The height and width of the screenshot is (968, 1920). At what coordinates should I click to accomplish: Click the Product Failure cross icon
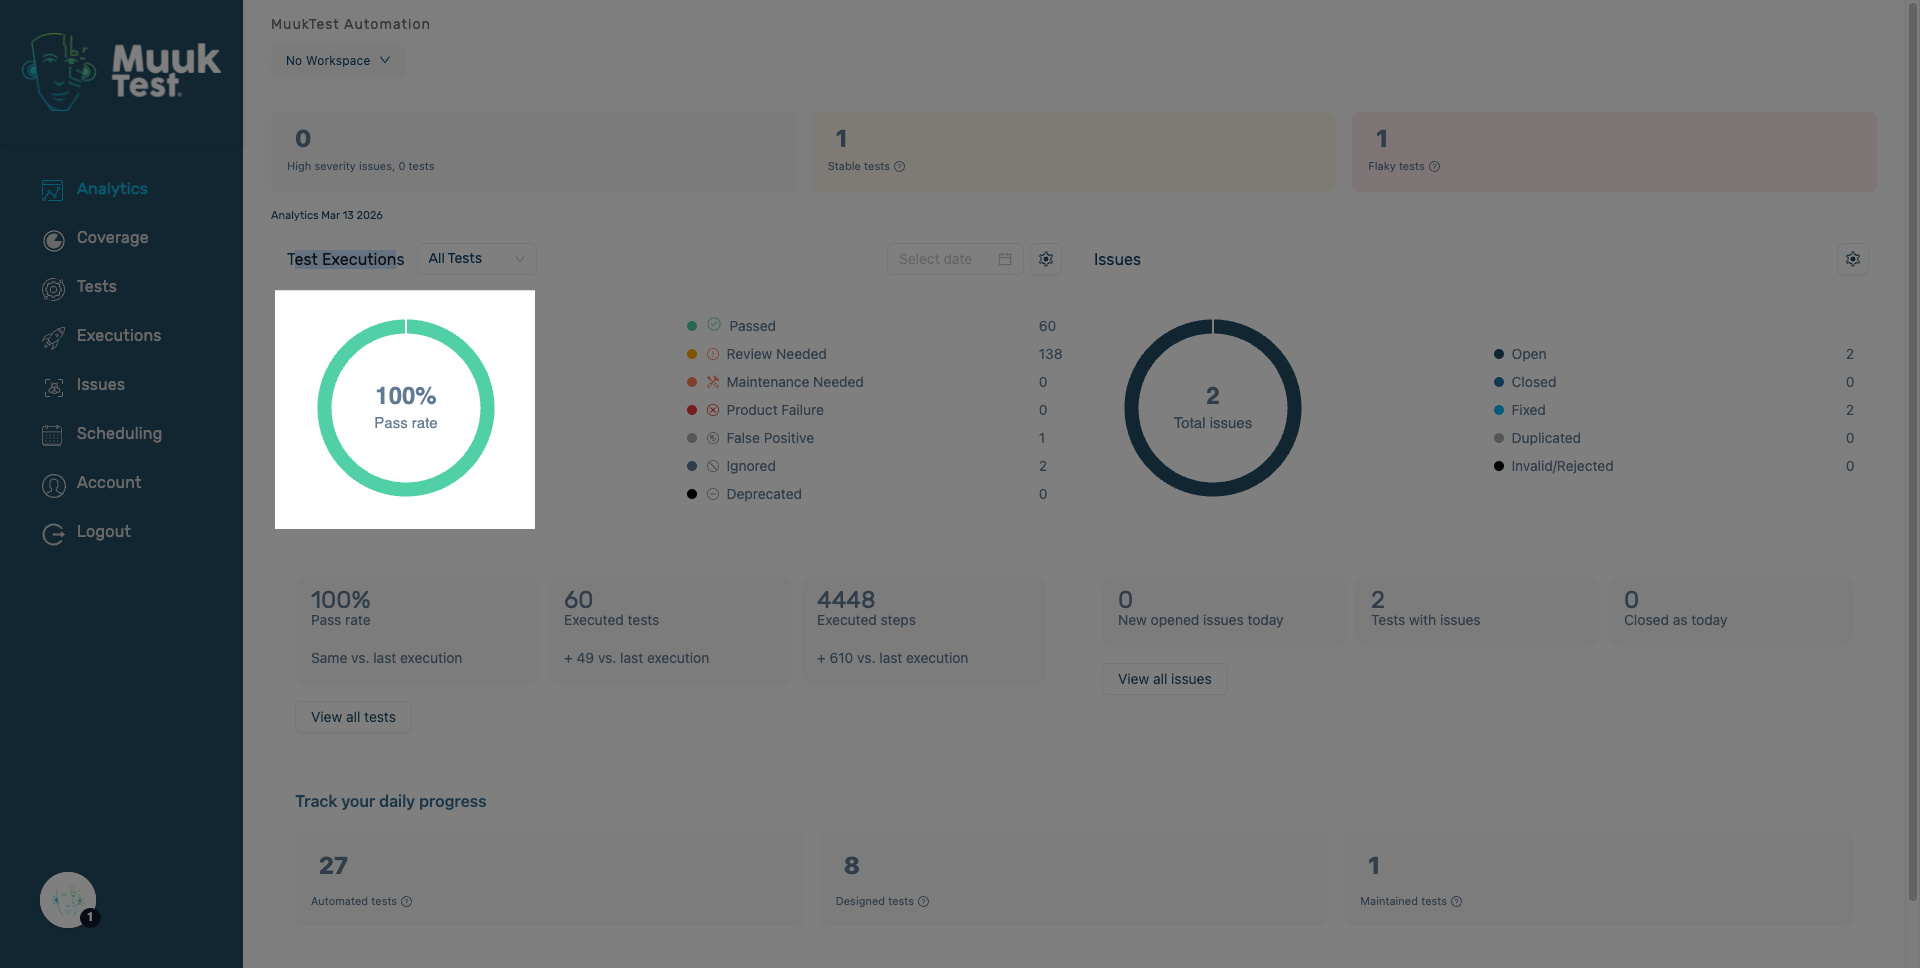tap(713, 410)
